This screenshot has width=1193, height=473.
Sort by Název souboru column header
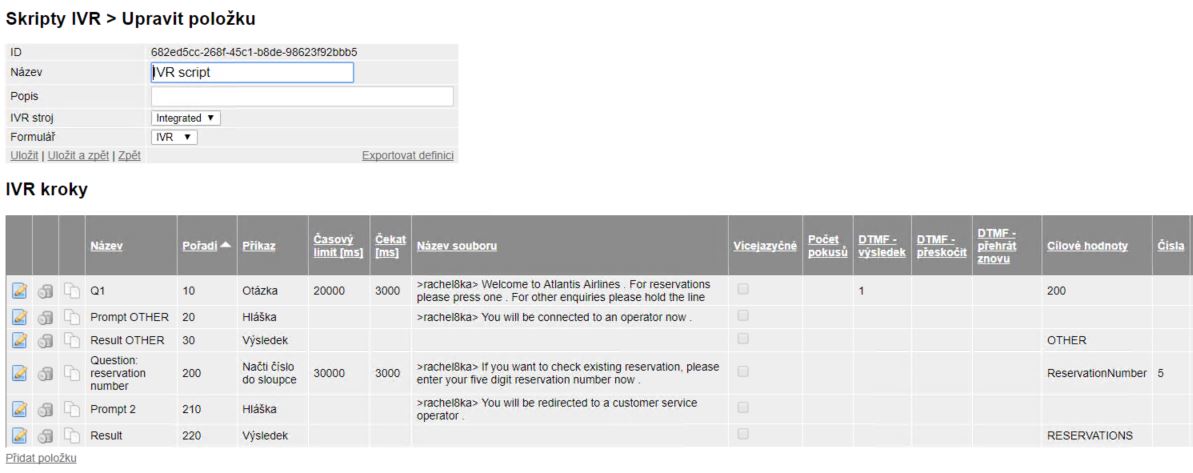pyautogui.click(x=457, y=246)
